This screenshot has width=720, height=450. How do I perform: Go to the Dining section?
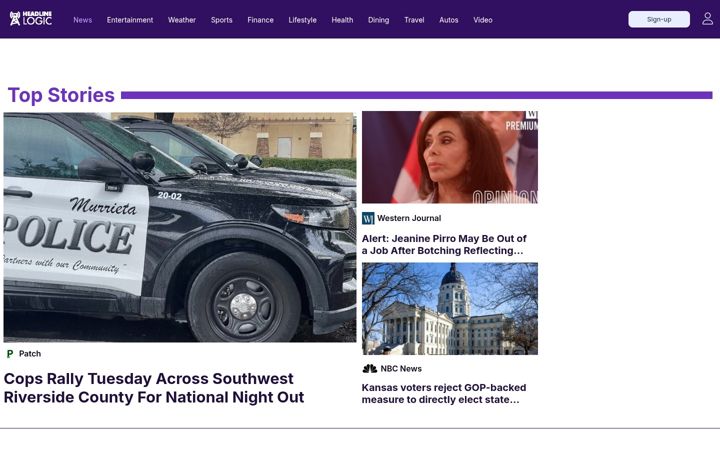[378, 20]
